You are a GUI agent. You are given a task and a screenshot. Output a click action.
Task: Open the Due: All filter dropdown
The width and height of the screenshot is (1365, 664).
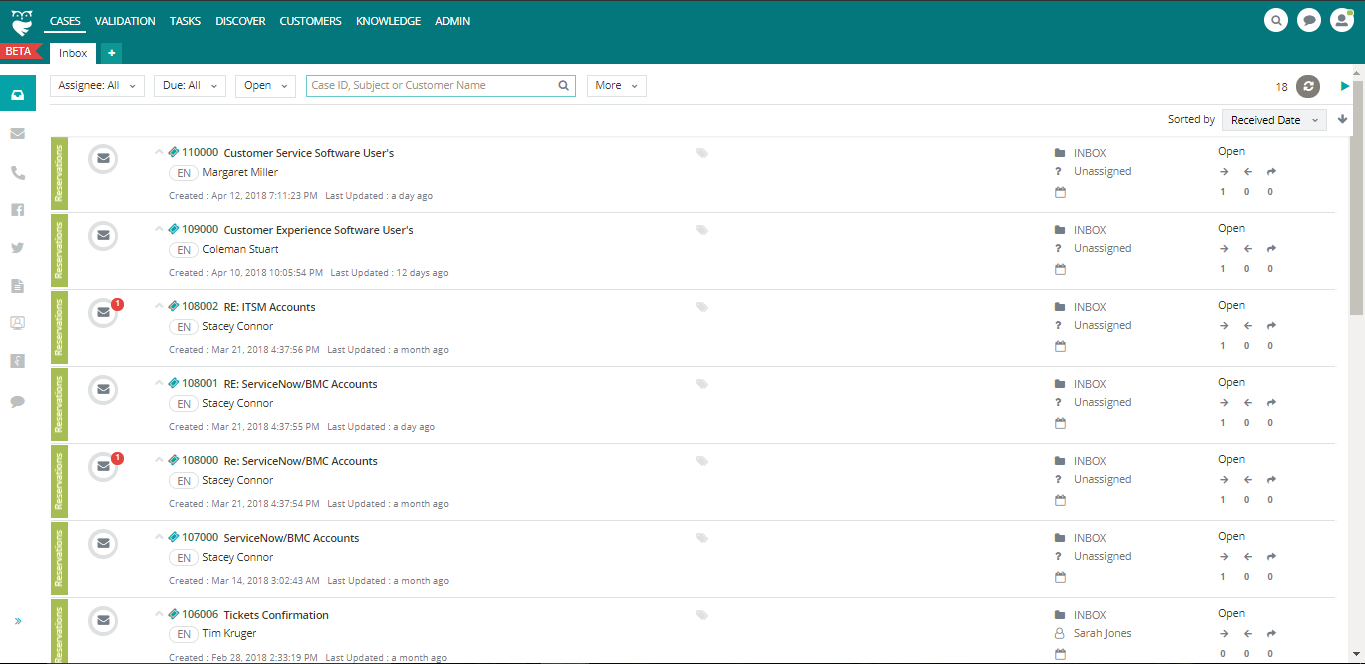(189, 85)
